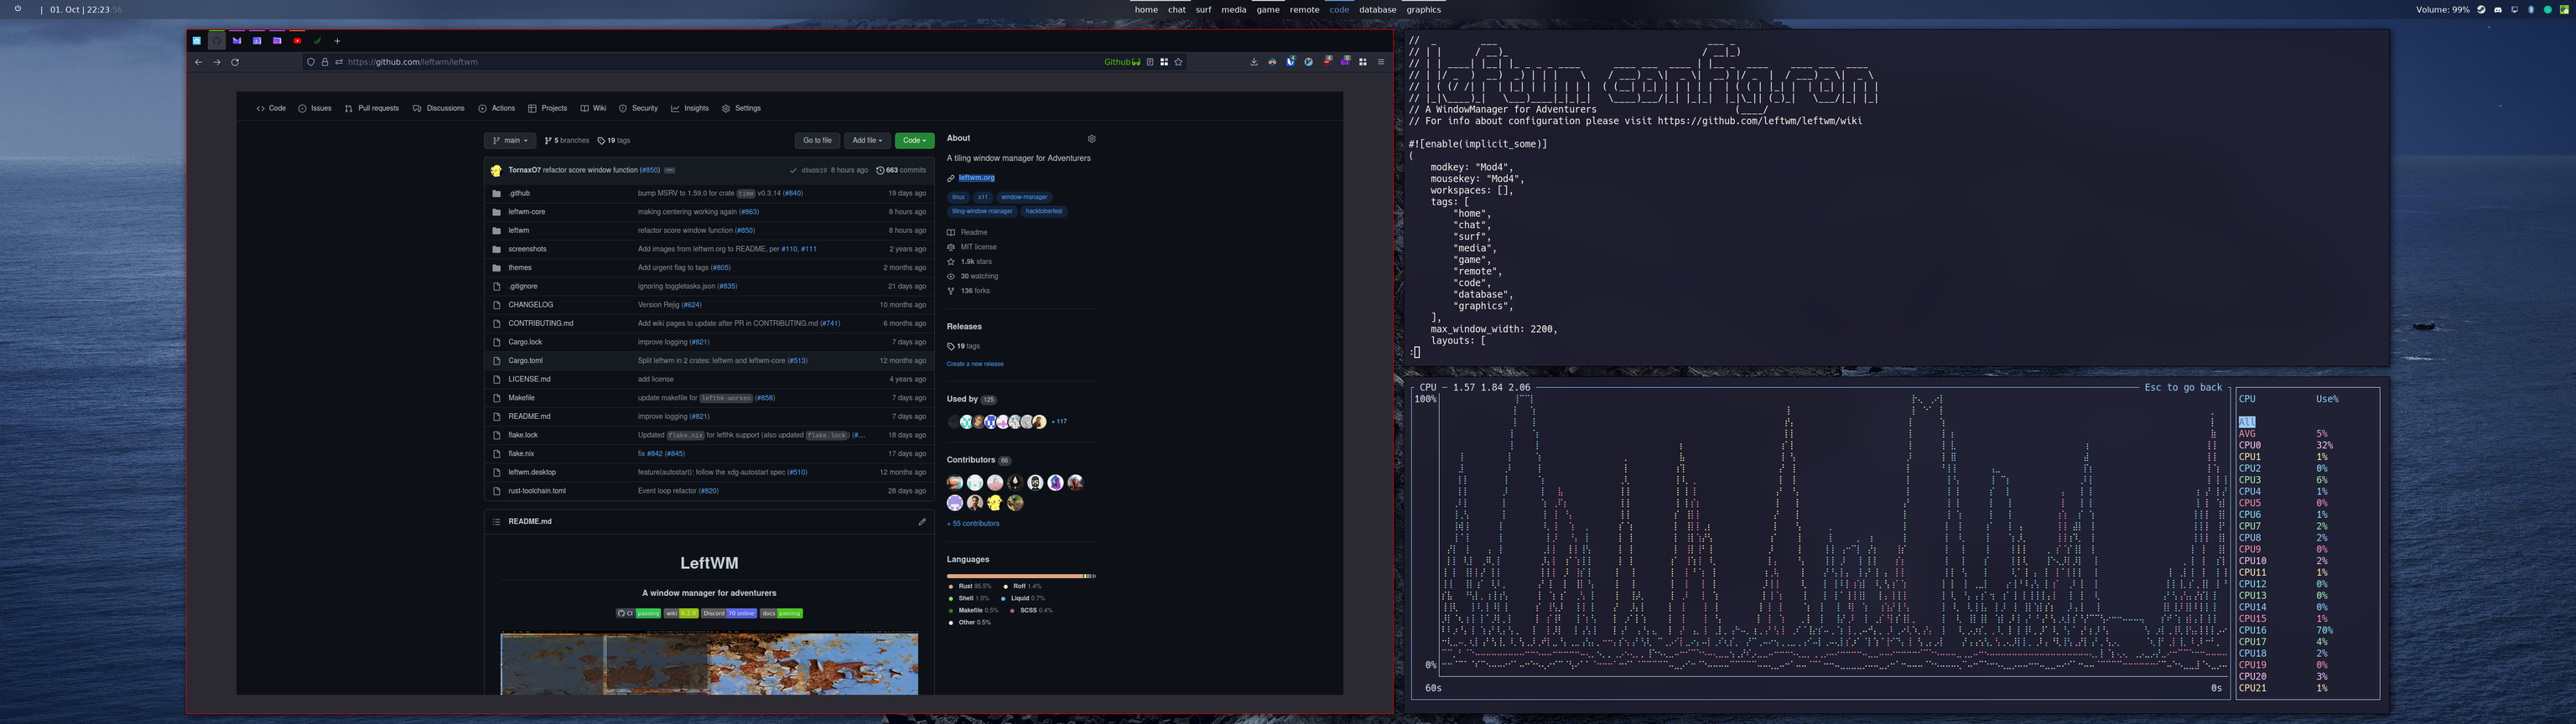Open the Projects tab
2576x724 pixels.
pyautogui.click(x=548, y=108)
